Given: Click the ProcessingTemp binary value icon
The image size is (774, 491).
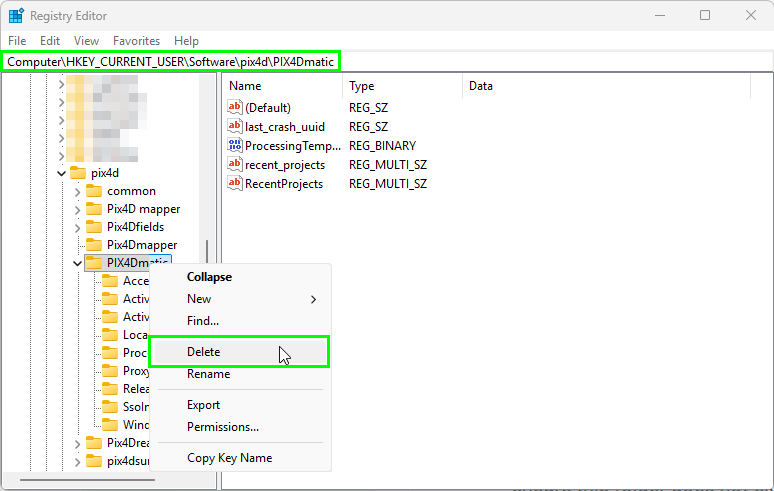Looking at the screenshot, I should [x=234, y=145].
